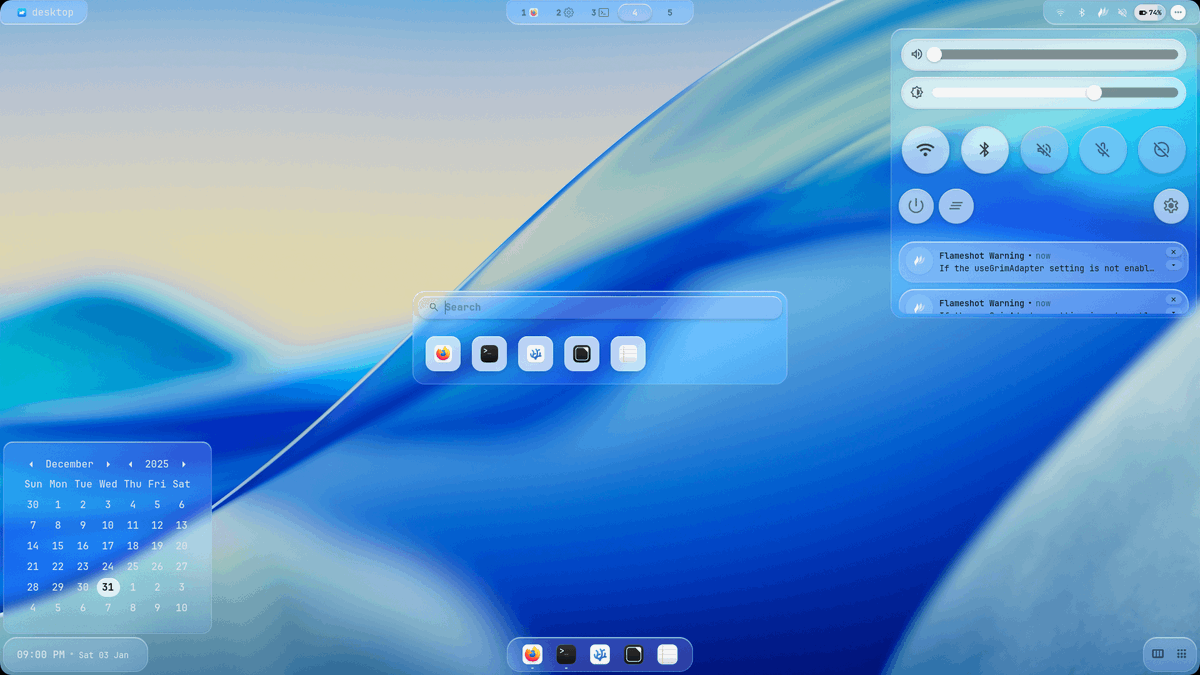Select date 12 in the calendar
Image resolution: width=1200 pixels, height=675 pixels.
coord(157,525)
